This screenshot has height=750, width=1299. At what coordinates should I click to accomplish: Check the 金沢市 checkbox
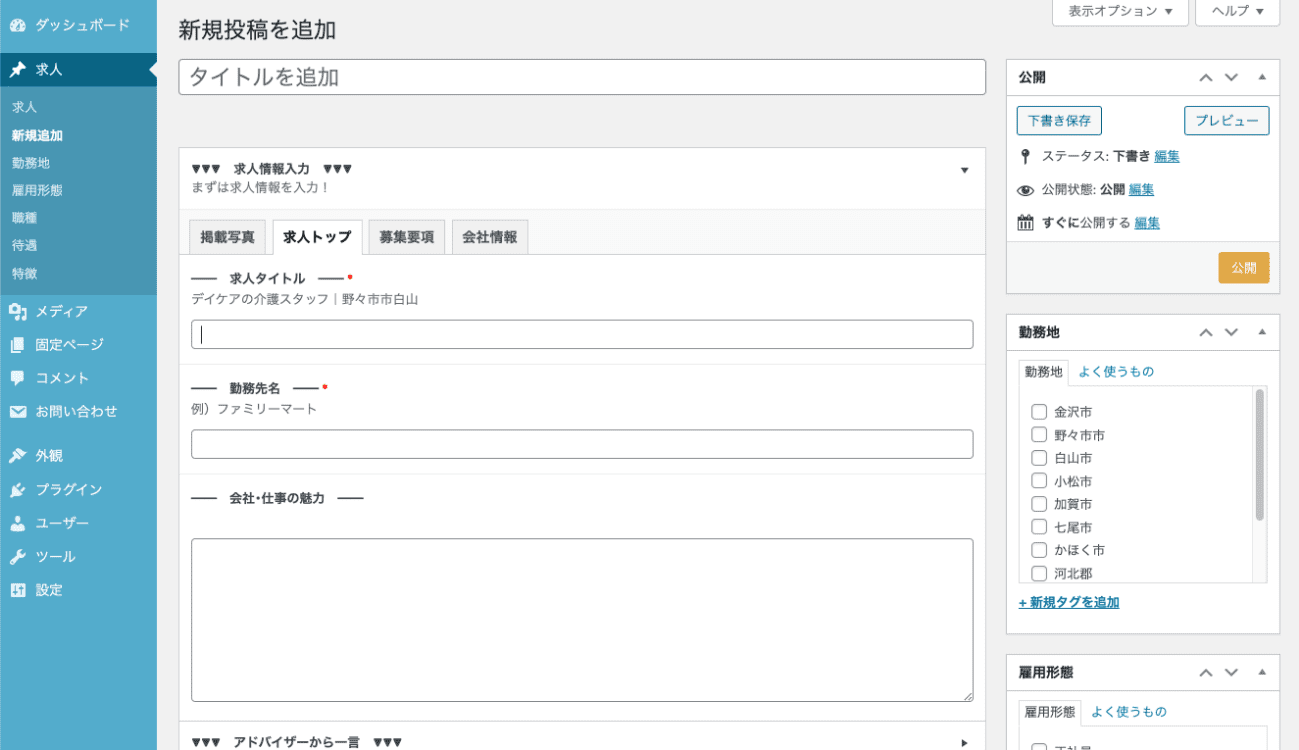click(1039, 412)
